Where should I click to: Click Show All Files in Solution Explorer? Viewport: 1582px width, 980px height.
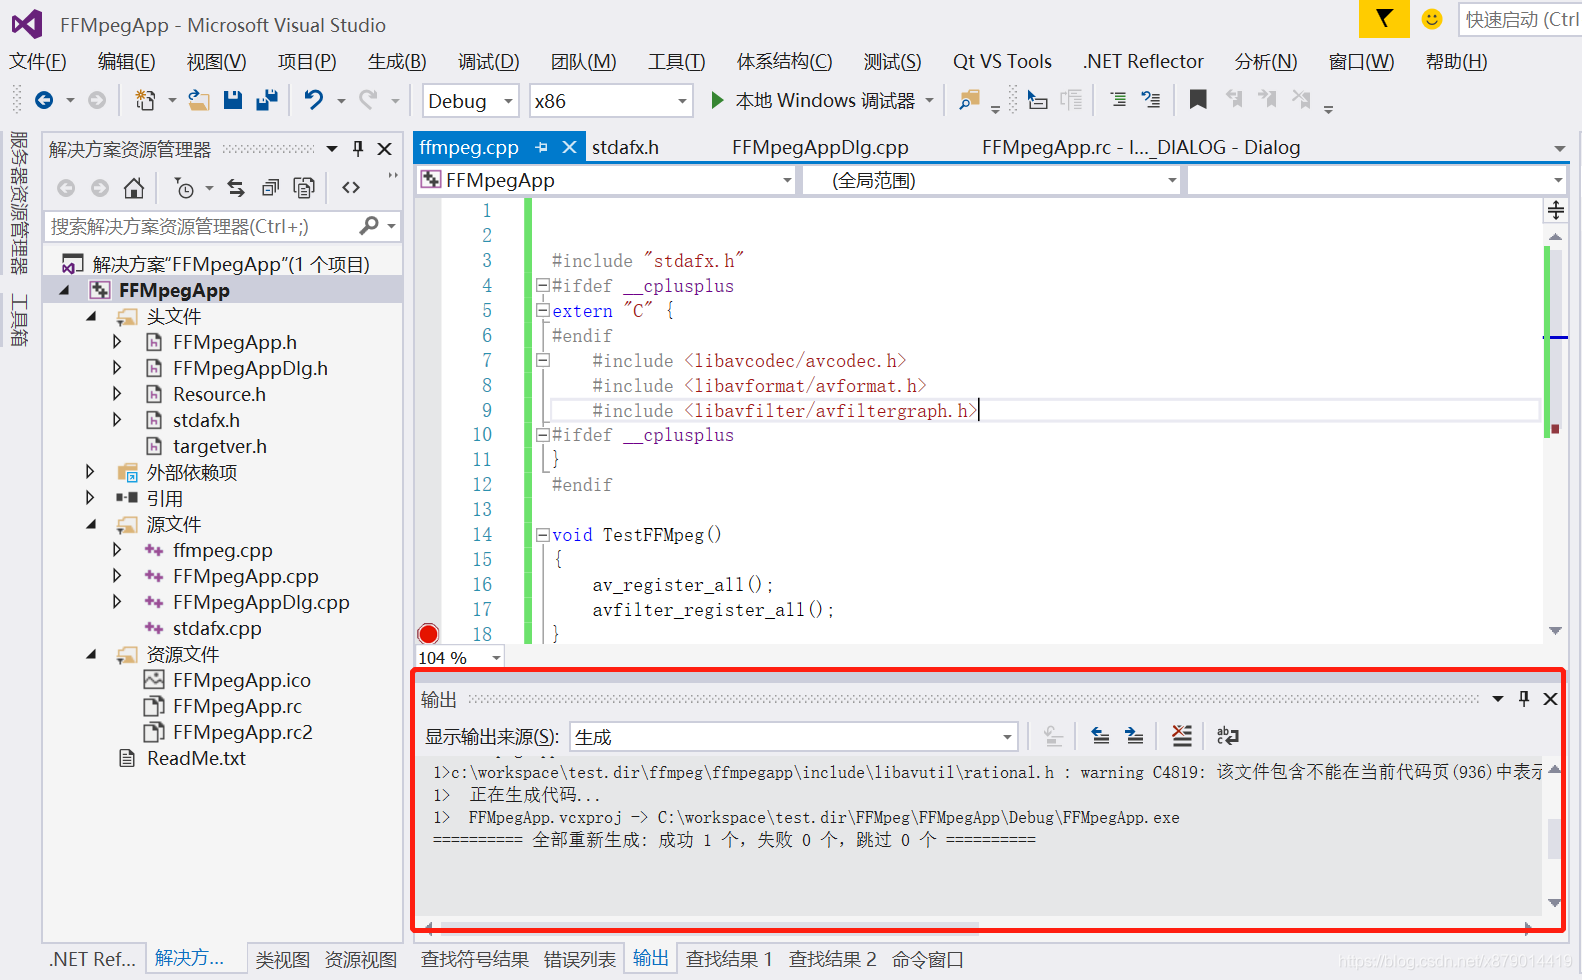tap(304, 188)
